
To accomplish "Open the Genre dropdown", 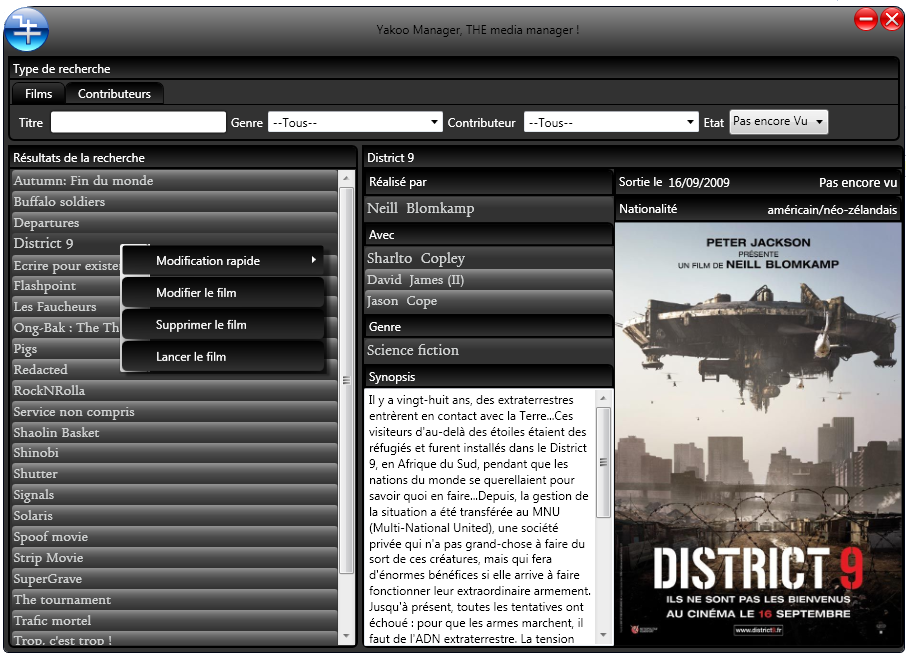I will pos(355,122).
